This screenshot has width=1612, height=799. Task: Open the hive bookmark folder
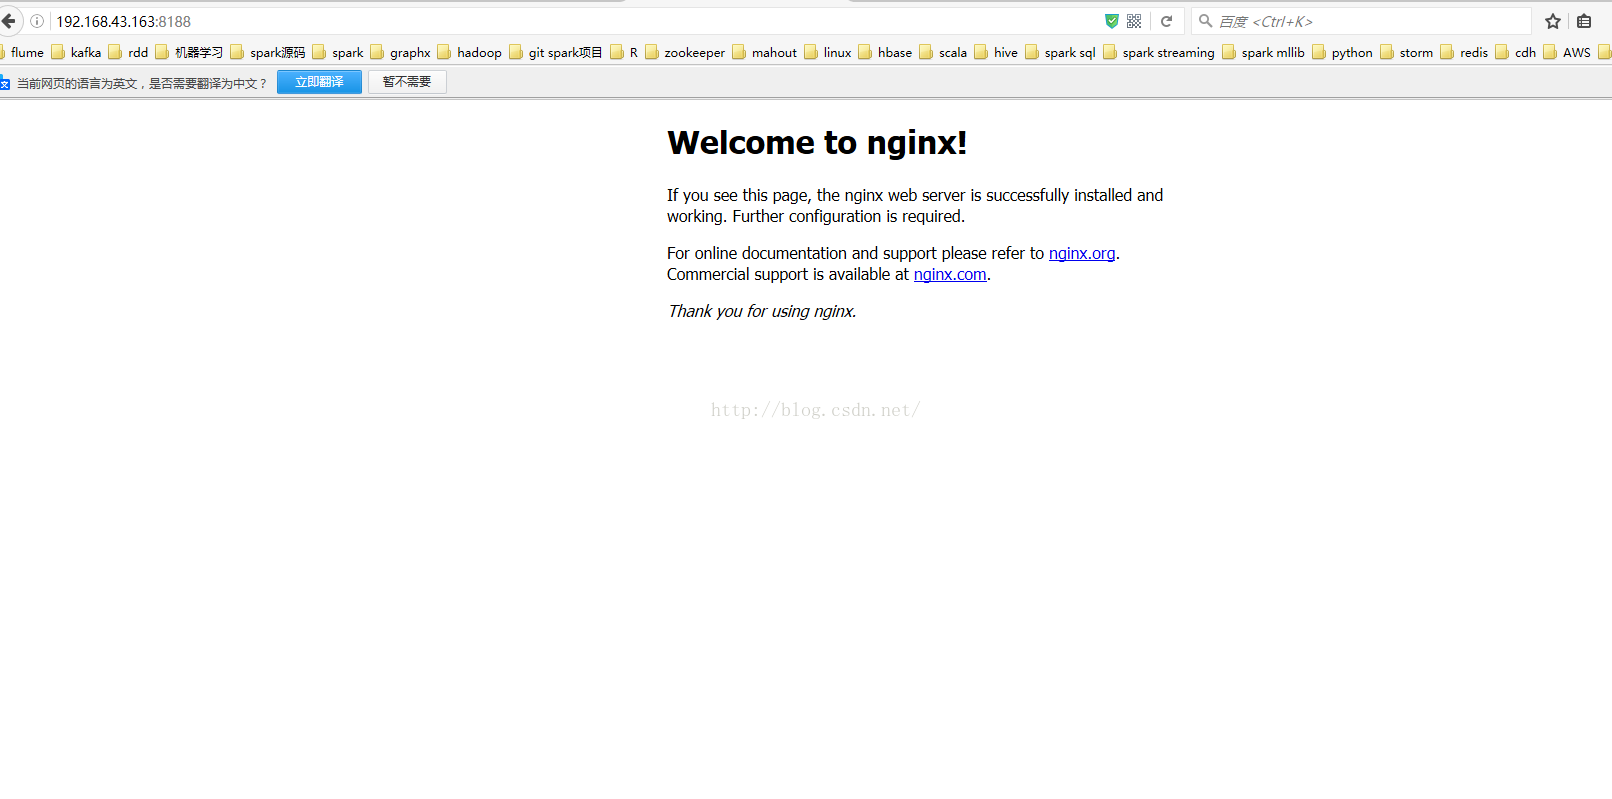(997, 52)
